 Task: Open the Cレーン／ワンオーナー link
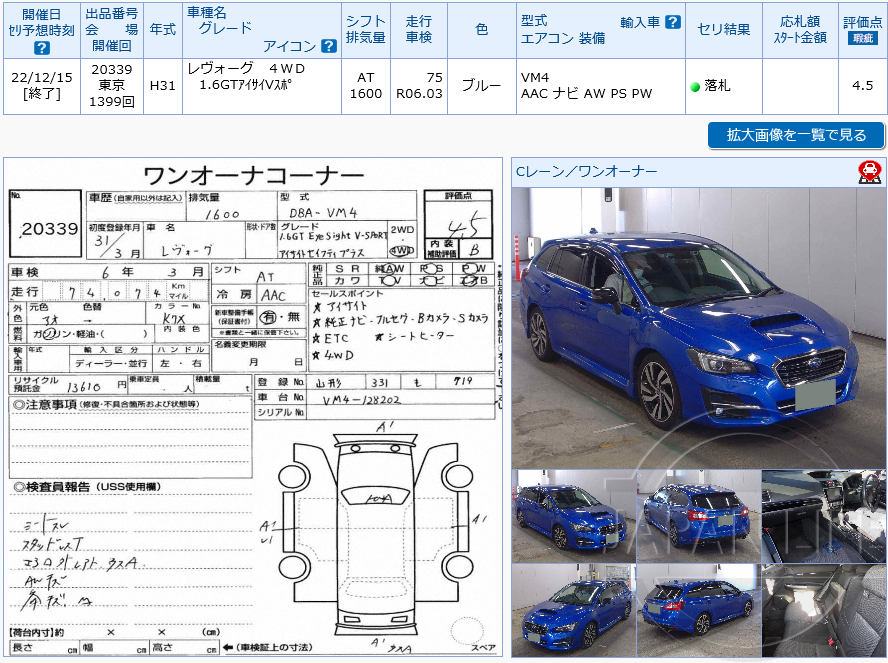(586, 172)
